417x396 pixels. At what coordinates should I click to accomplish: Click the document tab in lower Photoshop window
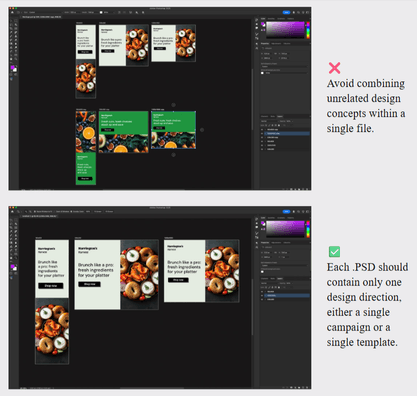pyautogui.click(x=39, y=216)
